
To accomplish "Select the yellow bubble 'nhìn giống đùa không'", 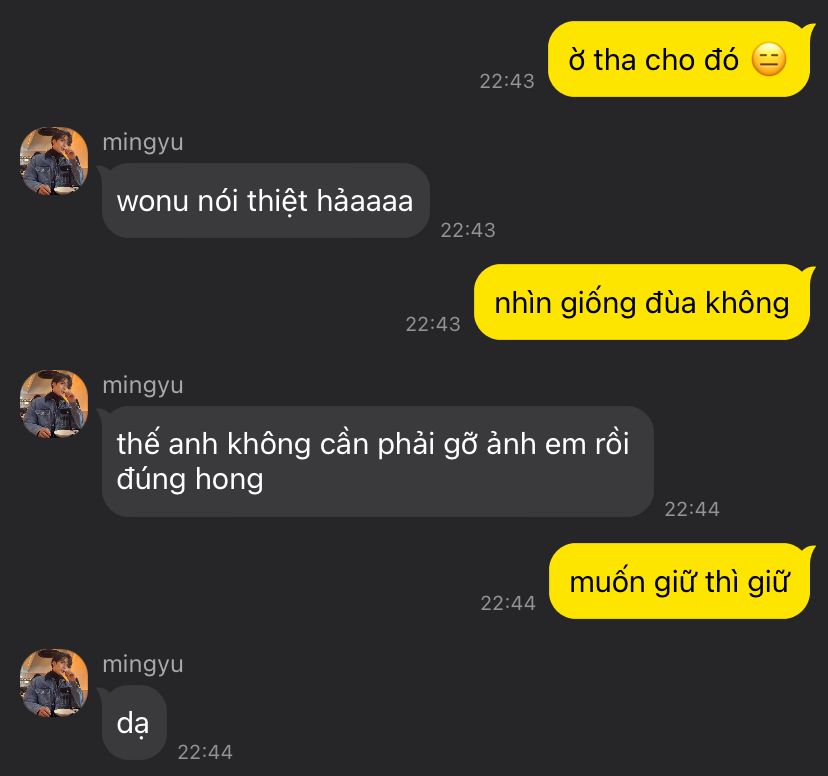I will click(x=642, y=302).
